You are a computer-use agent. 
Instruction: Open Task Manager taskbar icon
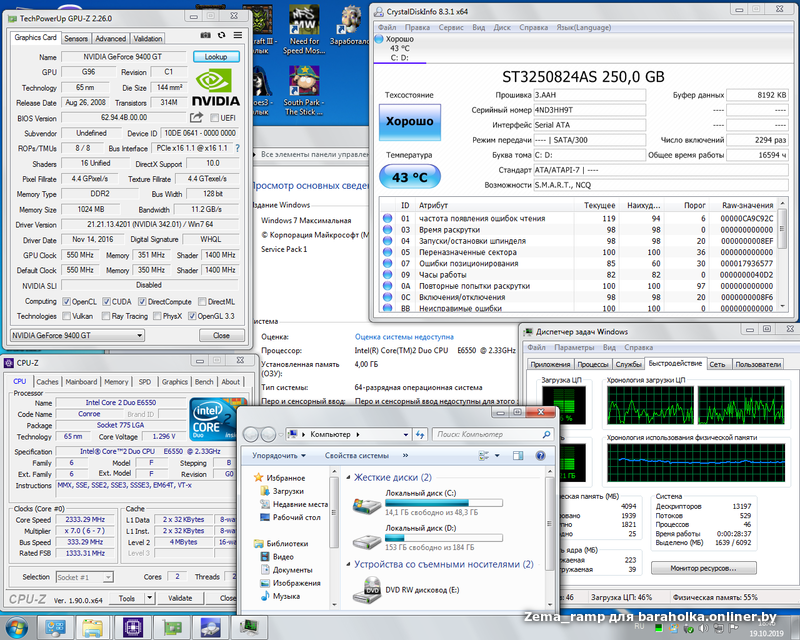pos(249,627)
